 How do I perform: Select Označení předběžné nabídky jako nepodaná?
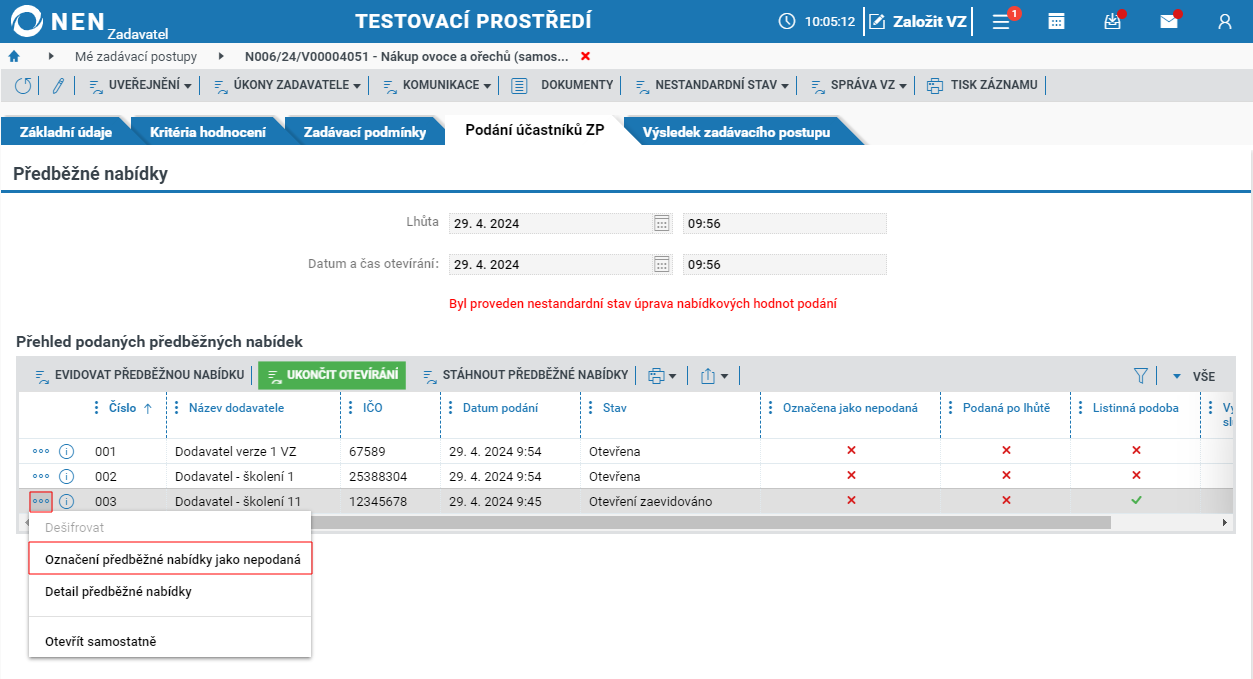point(171,559)
